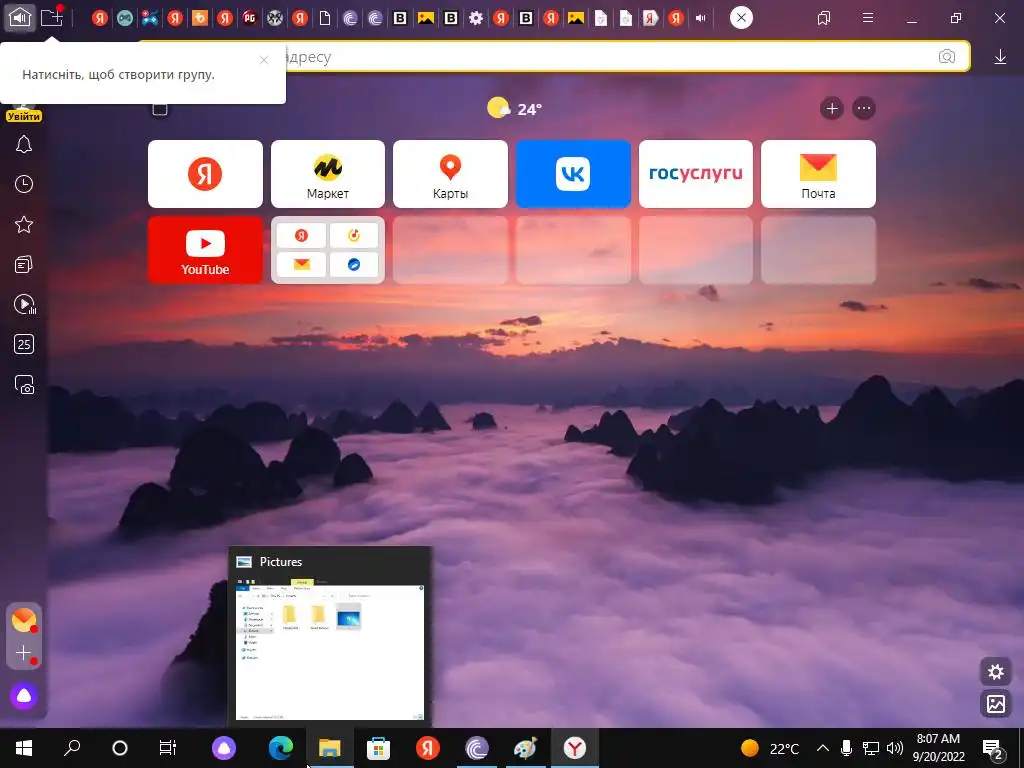Open the notifications bell in sidebar

pyautogui.click(x=24, y=144)
